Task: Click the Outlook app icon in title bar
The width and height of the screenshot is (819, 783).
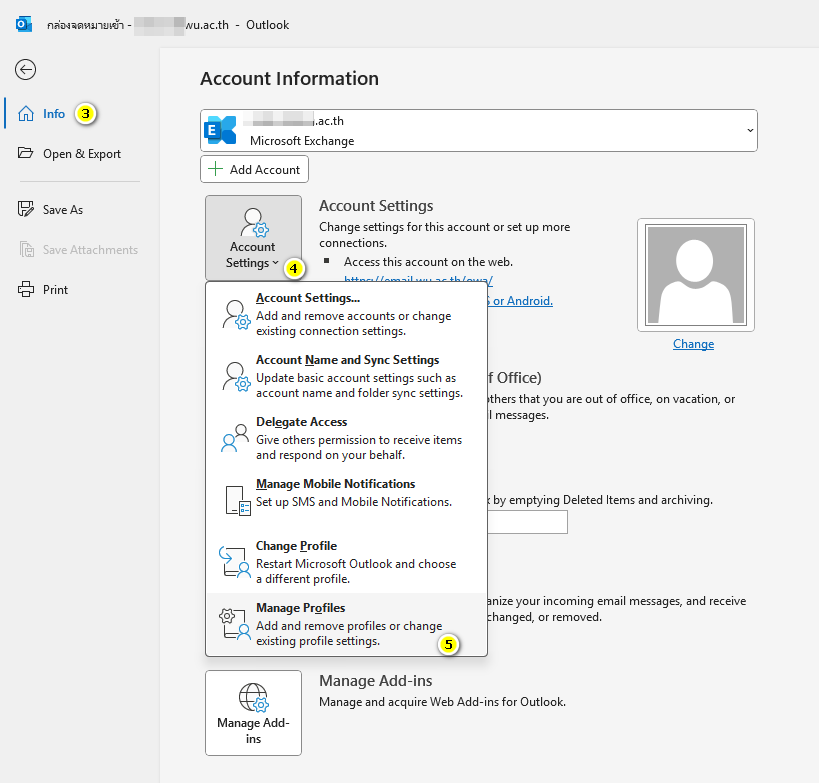Action: [x=24, y=24]
